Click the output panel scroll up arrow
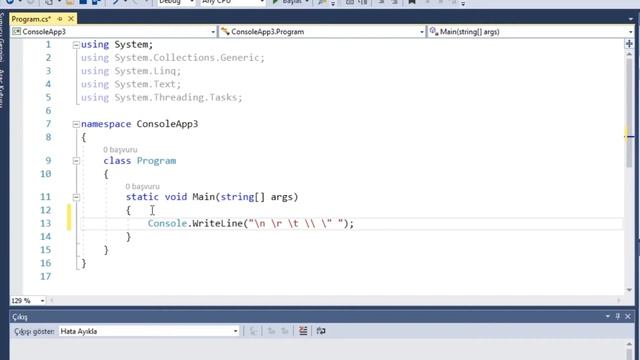This screenshot has width=640, height=360. (x=629, y=344)
